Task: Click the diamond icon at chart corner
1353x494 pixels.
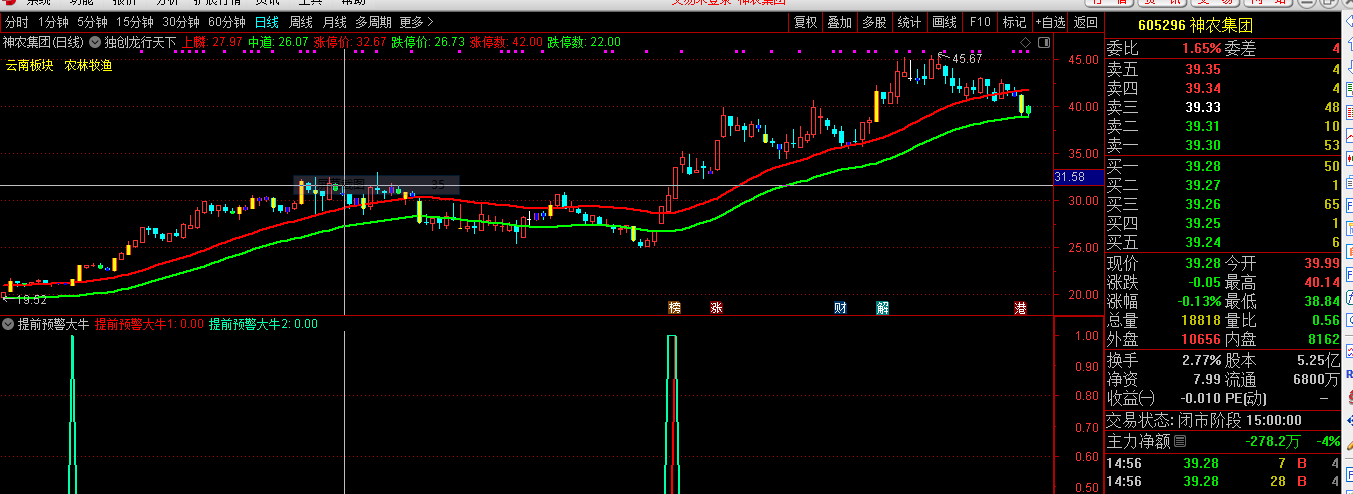Action: 1025,43
